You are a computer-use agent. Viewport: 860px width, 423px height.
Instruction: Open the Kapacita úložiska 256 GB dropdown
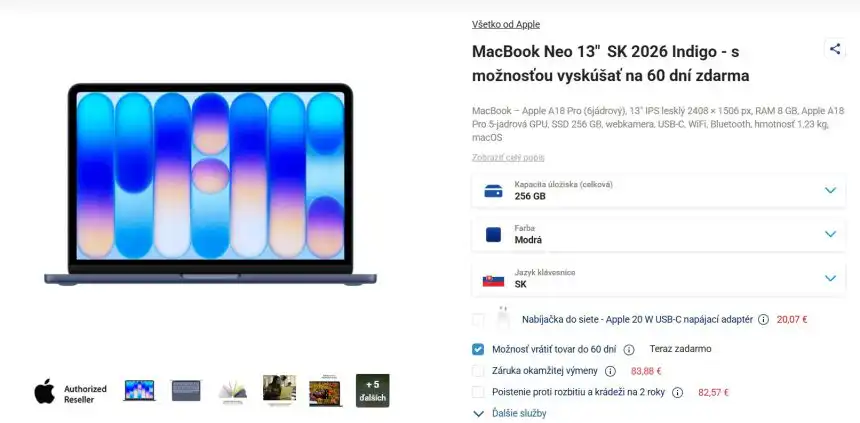coord(658,190)
